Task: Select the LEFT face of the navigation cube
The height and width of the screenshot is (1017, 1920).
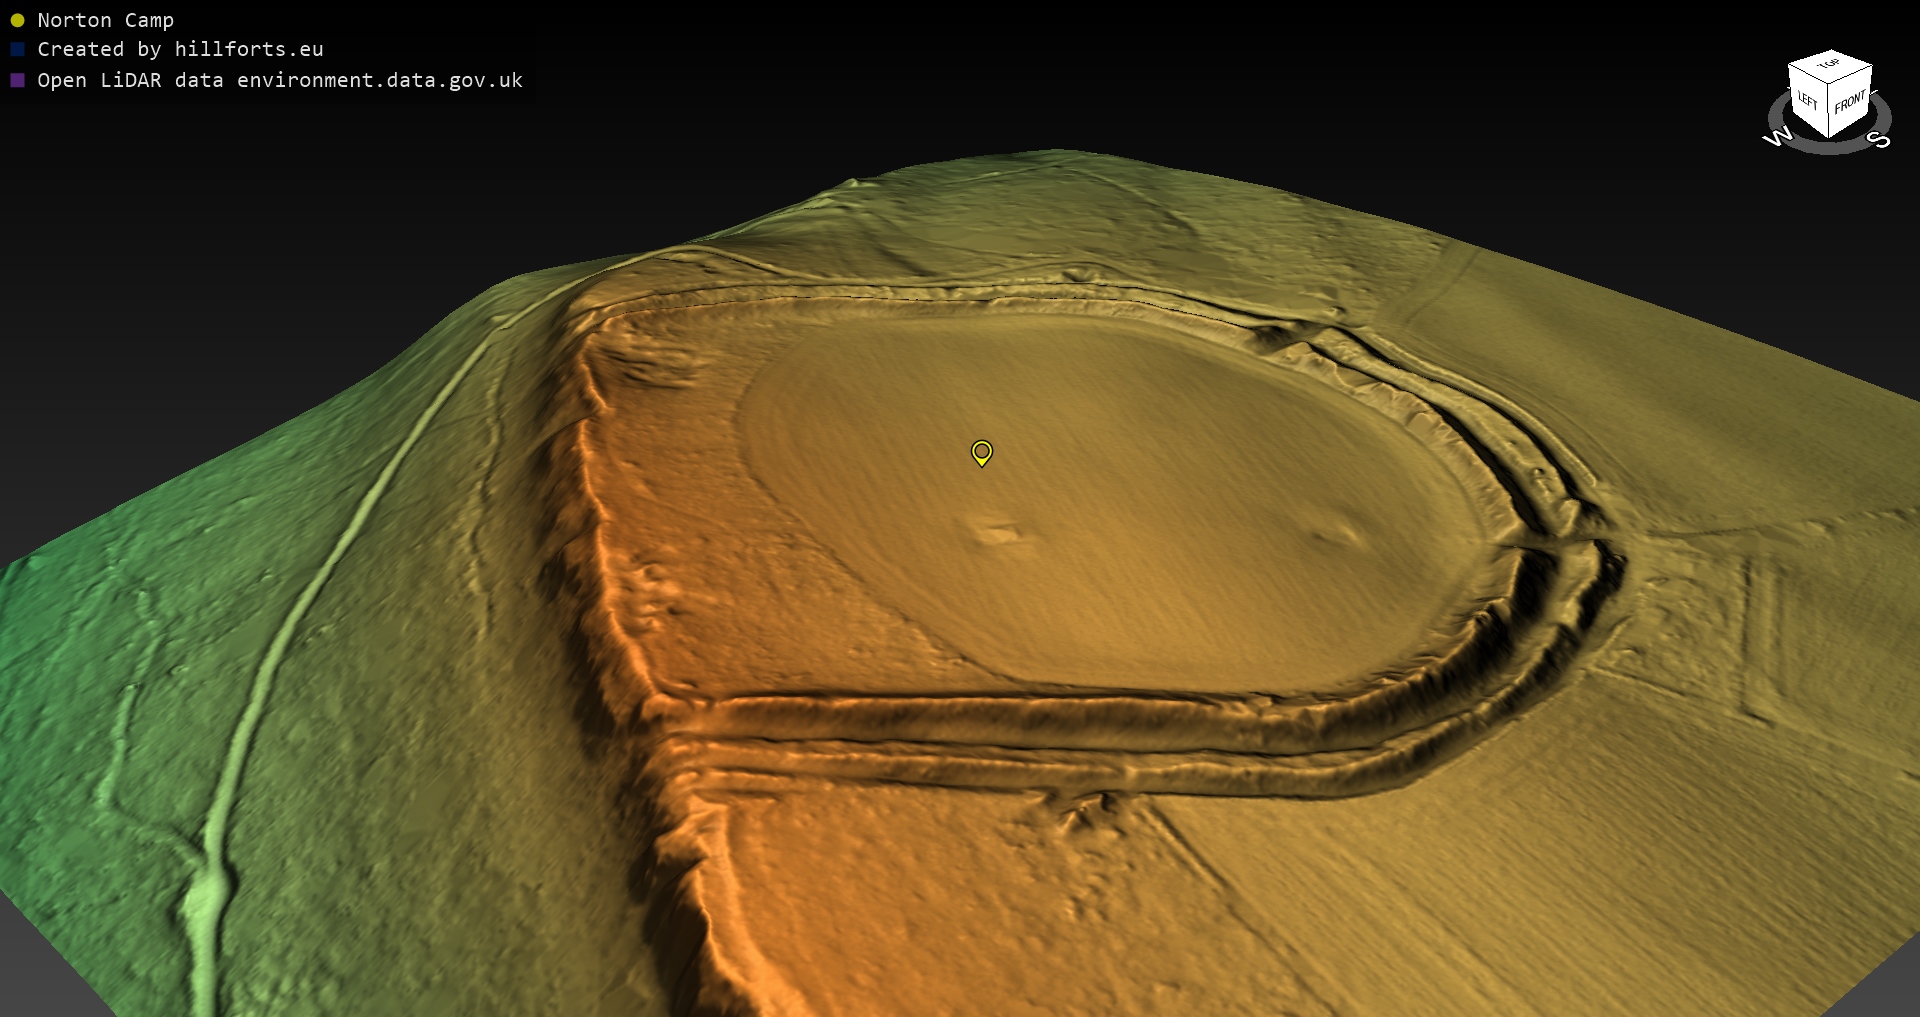Action: pos(1808,102)
